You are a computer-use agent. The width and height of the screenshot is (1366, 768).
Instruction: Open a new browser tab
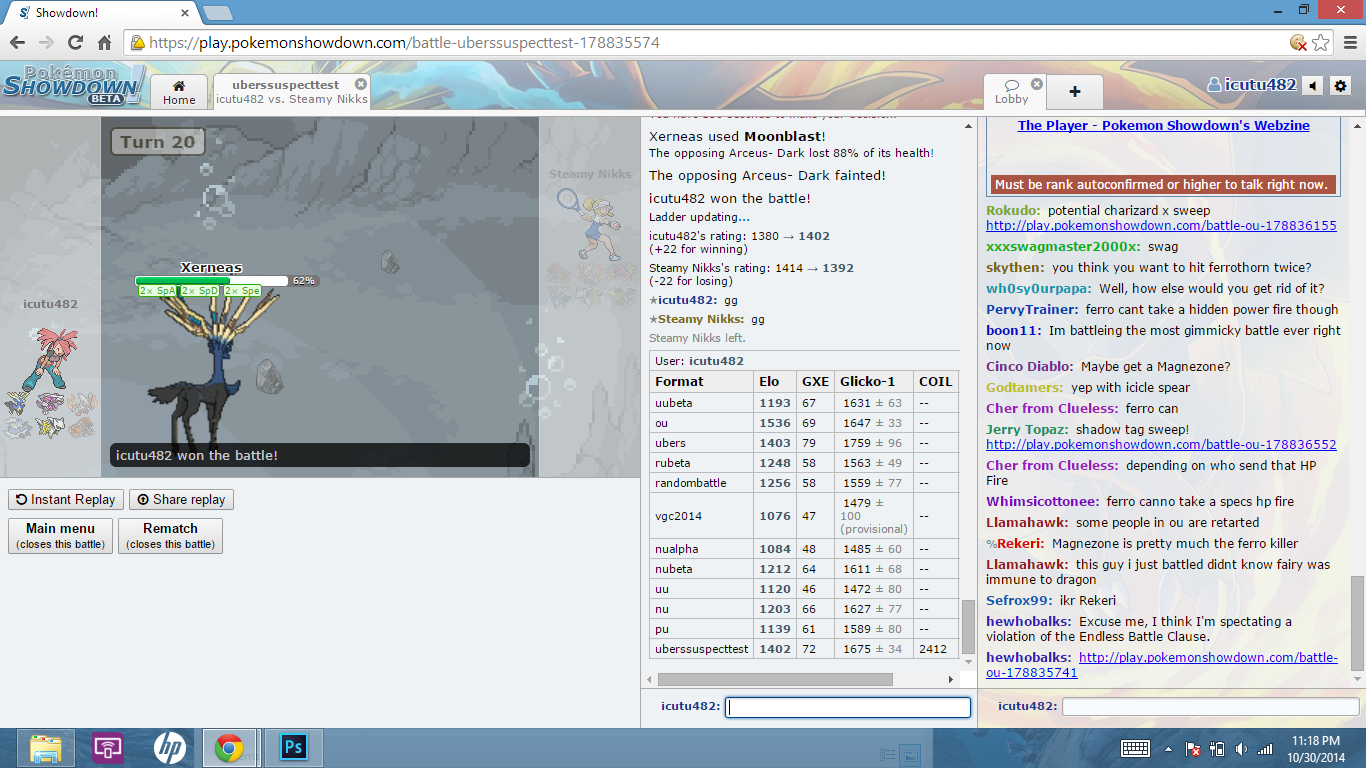click(217, 13)
